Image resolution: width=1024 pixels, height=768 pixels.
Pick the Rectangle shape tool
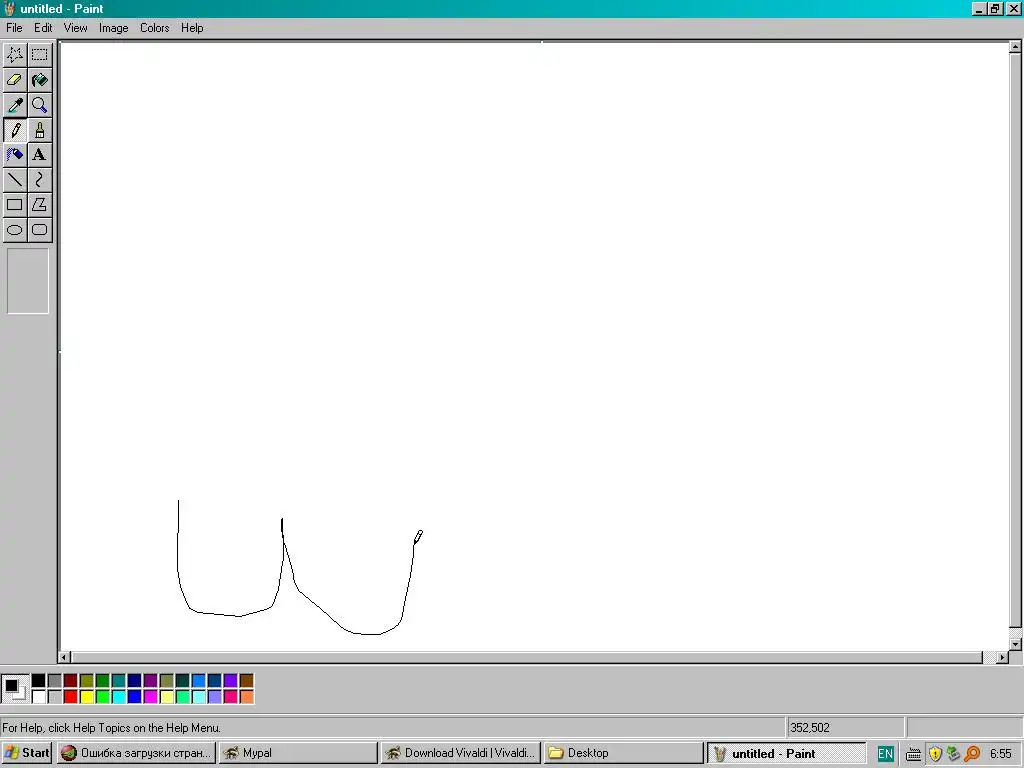tap(15, 204)
